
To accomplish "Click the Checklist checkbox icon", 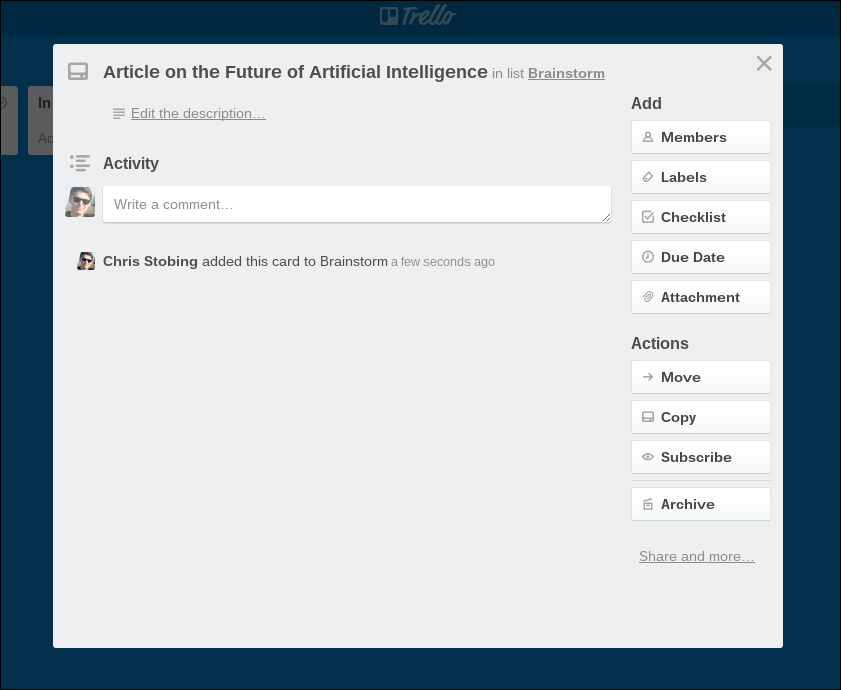I will point(649,217).
